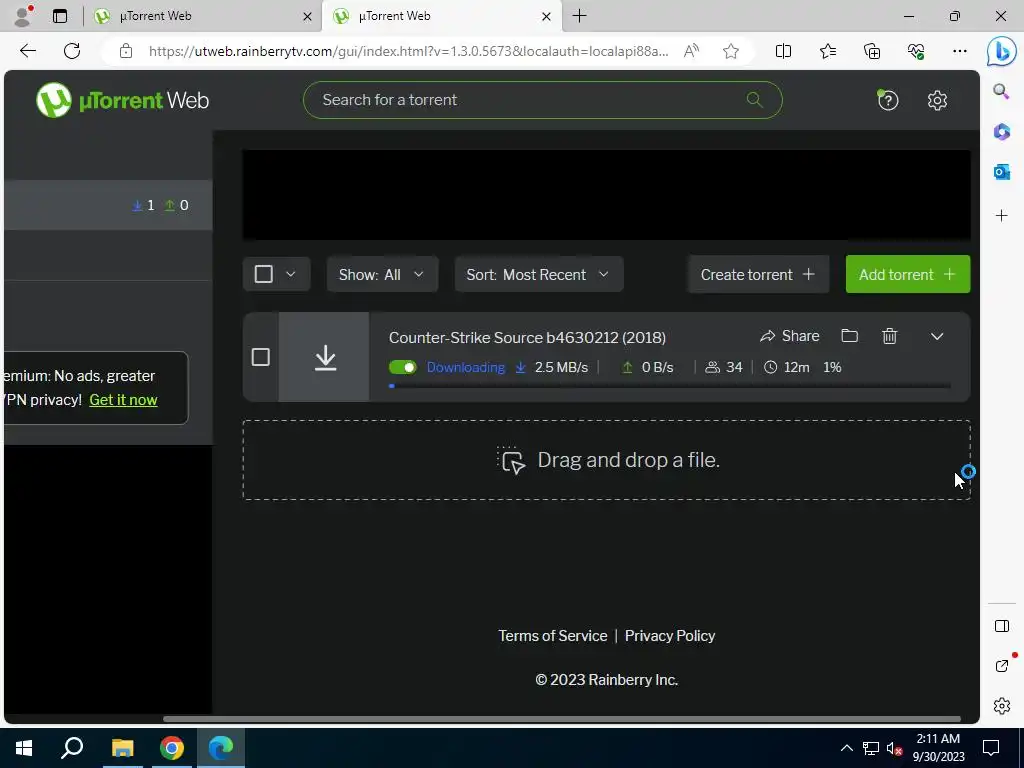Viewport: 1024px width, 768px height.
Task: Open µTorrent settings gear icon
Action: pyautogui.click(x=937, y=100)
